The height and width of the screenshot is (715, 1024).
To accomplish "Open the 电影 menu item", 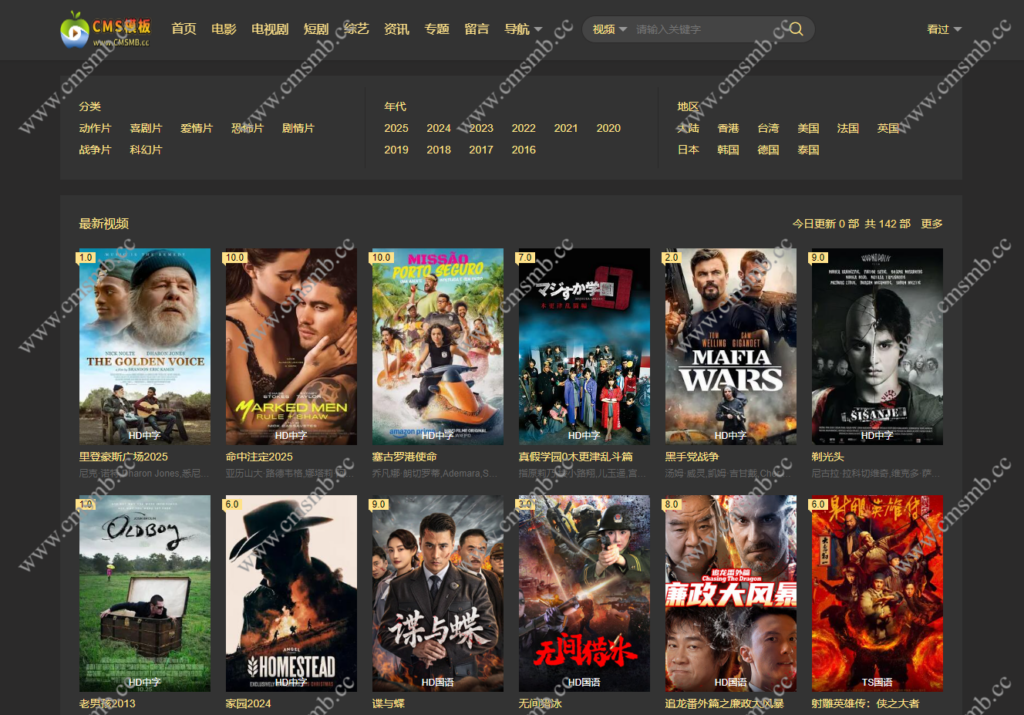I will [x=223, y=29].
